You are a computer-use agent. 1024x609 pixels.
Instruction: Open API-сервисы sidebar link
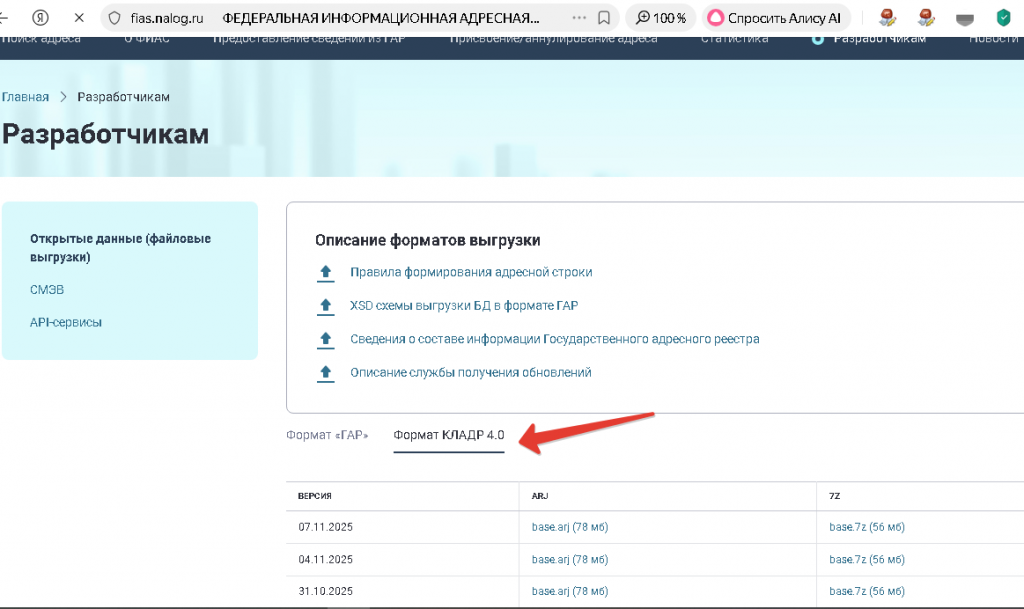[66, 322]
